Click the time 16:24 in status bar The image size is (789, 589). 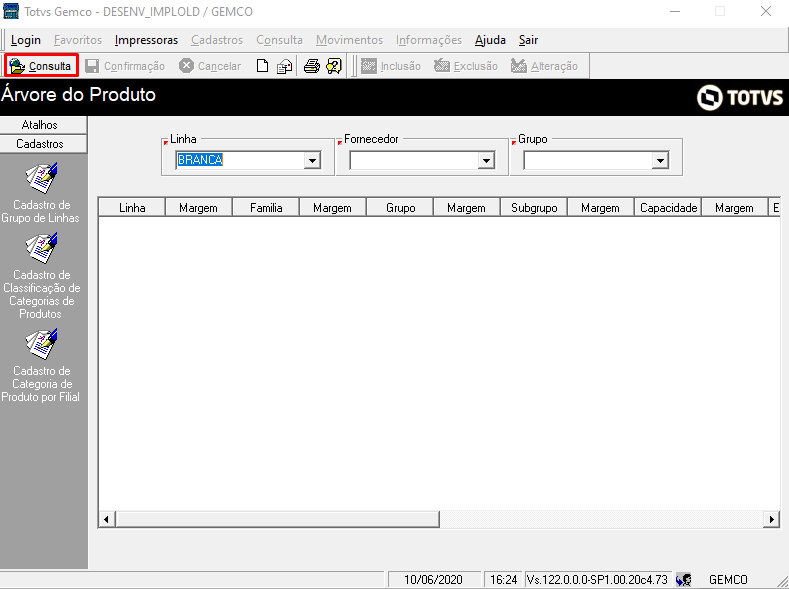point(504,580)
